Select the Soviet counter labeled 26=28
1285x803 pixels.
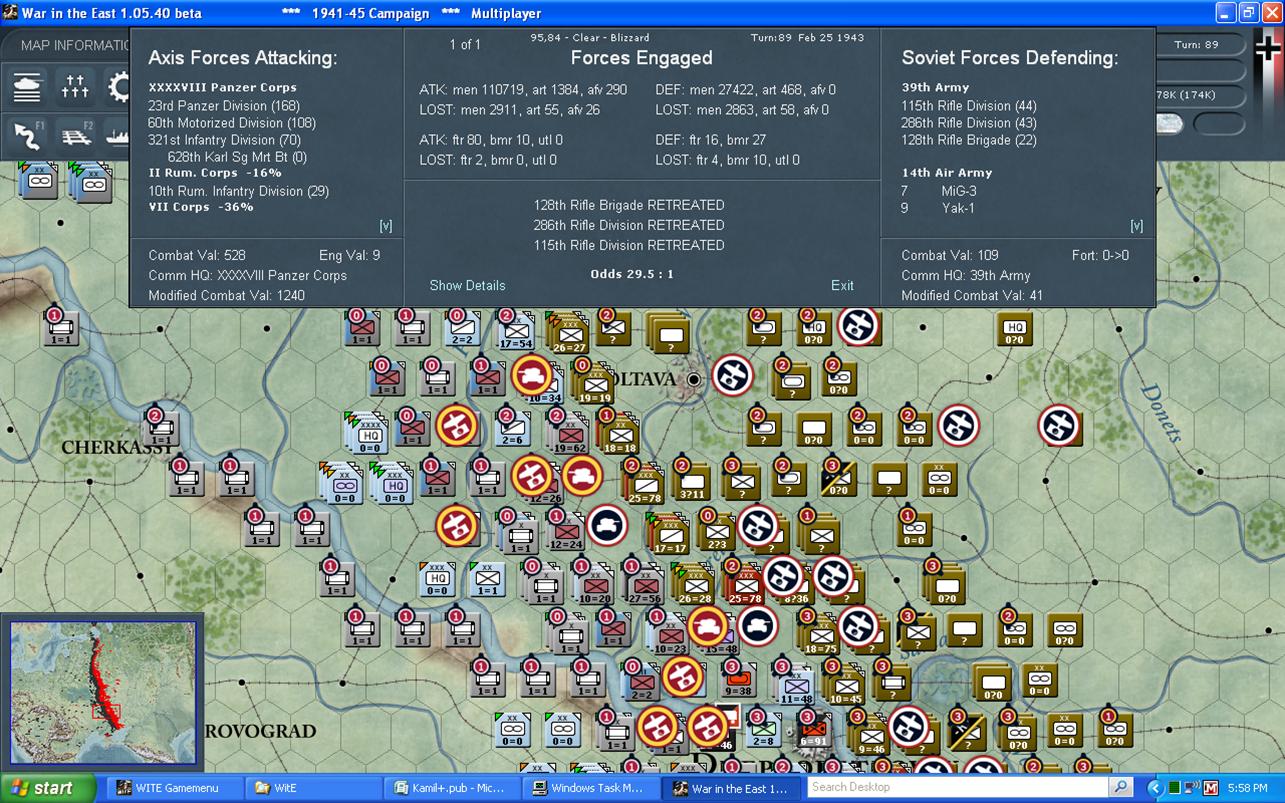tap(695, 584)
